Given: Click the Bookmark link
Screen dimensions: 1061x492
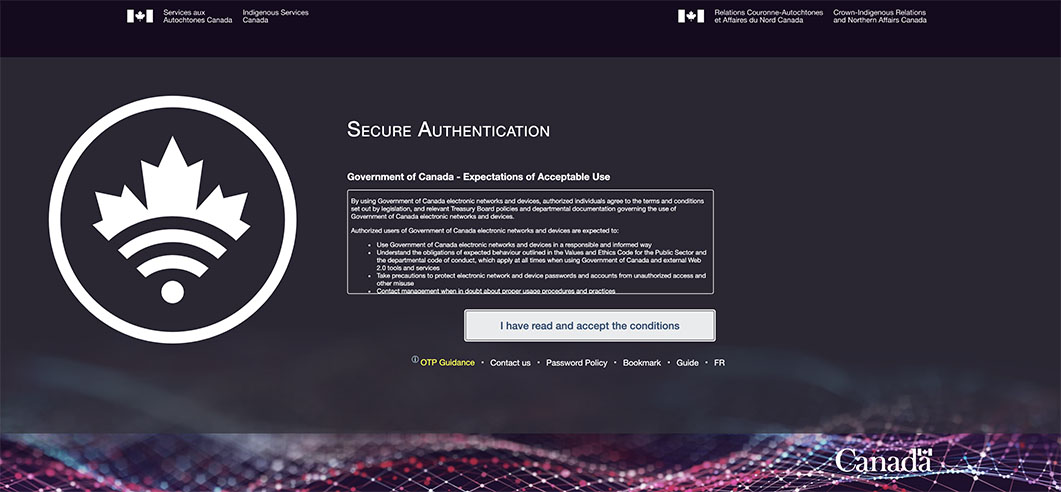Looking at the screenshot, I should point(642,362).
